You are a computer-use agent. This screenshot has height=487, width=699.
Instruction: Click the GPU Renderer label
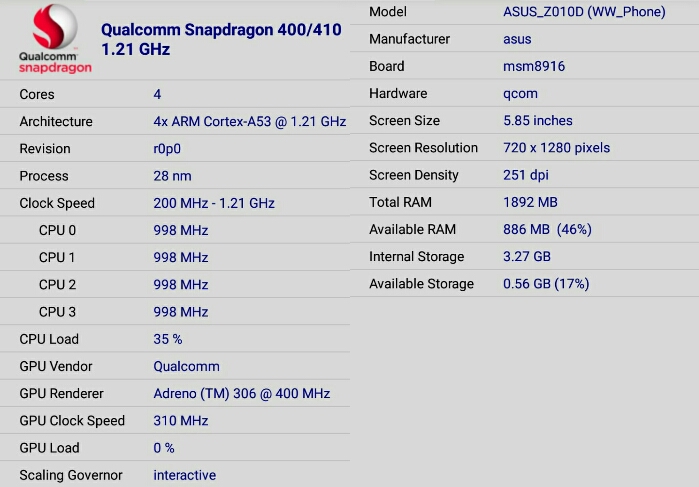[x=62, y=394]
